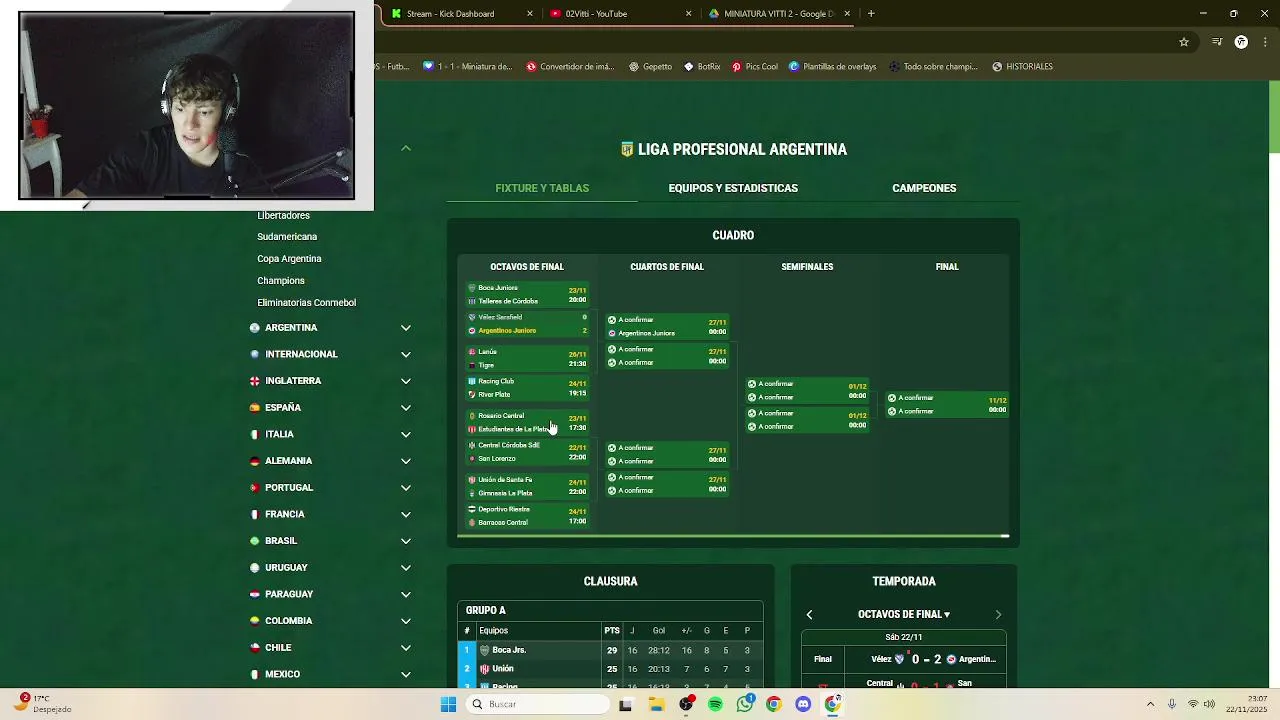Screen dimensions: 1280x720
Task: Expand the ARGENTINA section chevron
Action: (x=406, y=328)
